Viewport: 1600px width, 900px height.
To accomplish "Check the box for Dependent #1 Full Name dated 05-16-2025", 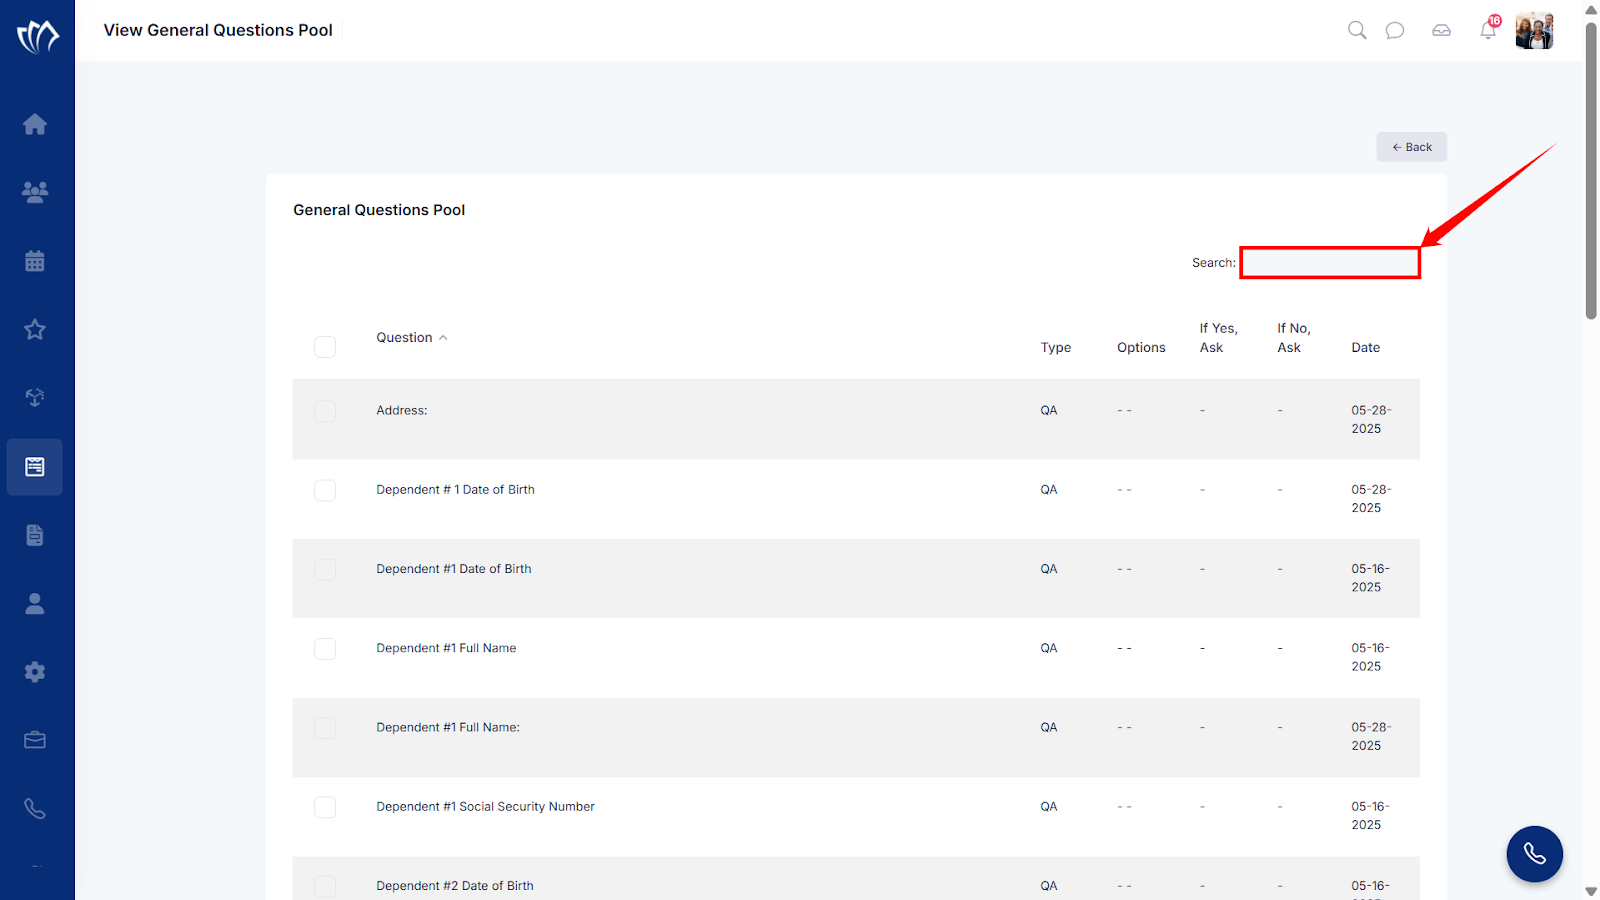I will point(325,649).
